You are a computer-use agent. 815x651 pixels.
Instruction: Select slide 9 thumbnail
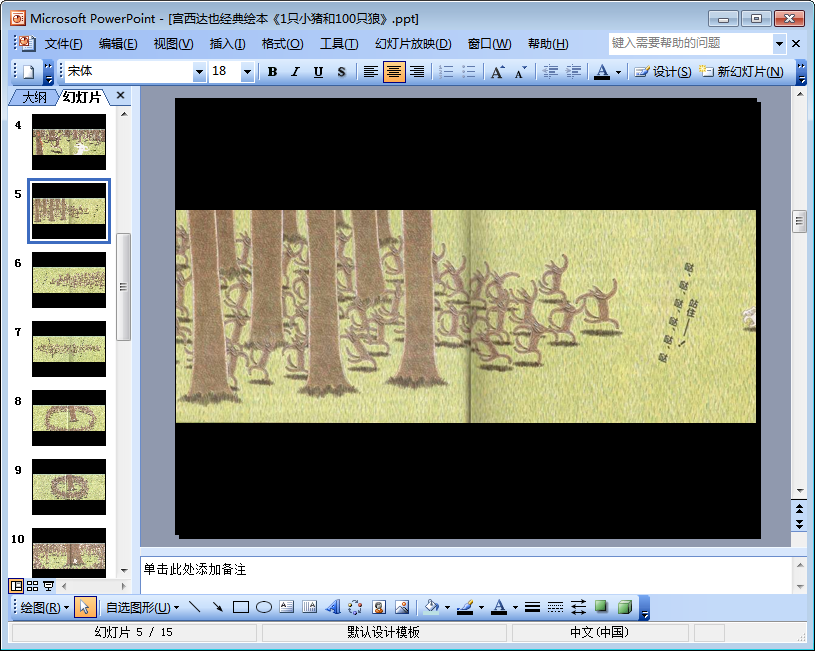pyautogui.click(x=69, y=487)
